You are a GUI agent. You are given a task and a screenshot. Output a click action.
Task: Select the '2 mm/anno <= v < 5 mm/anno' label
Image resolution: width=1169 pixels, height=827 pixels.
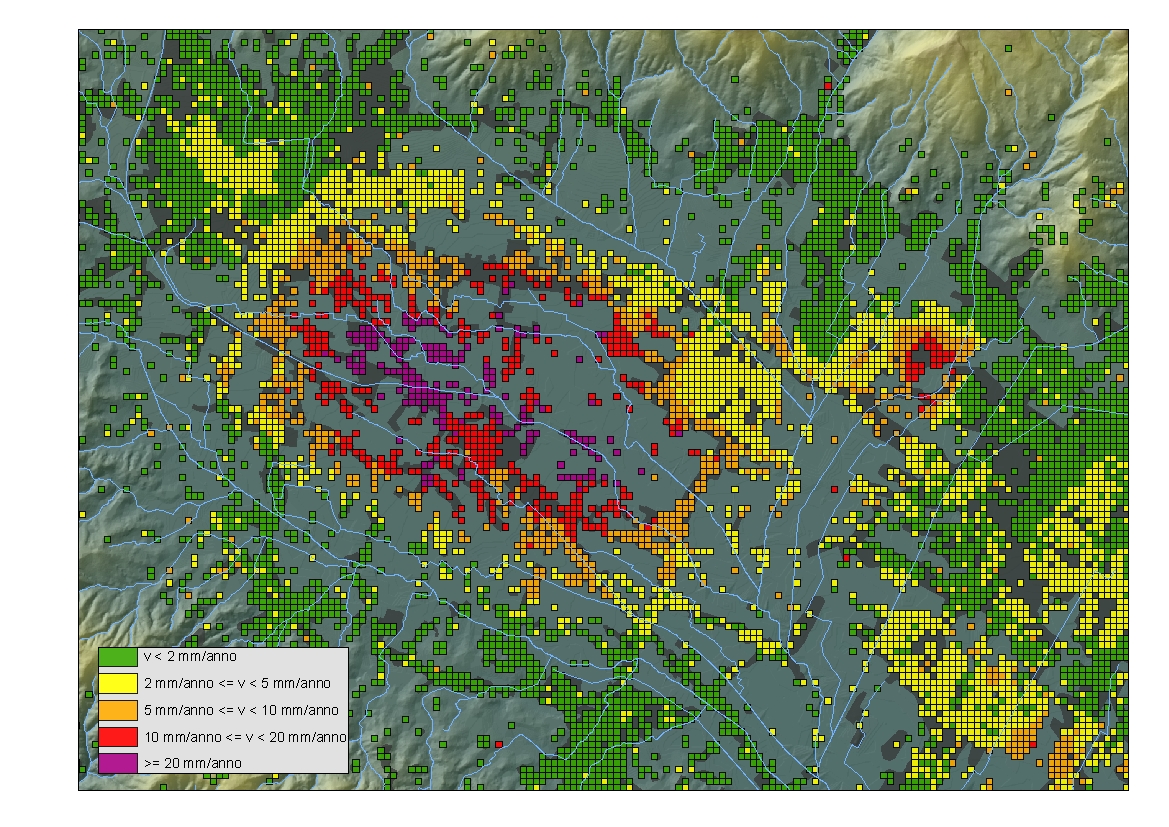237,684
